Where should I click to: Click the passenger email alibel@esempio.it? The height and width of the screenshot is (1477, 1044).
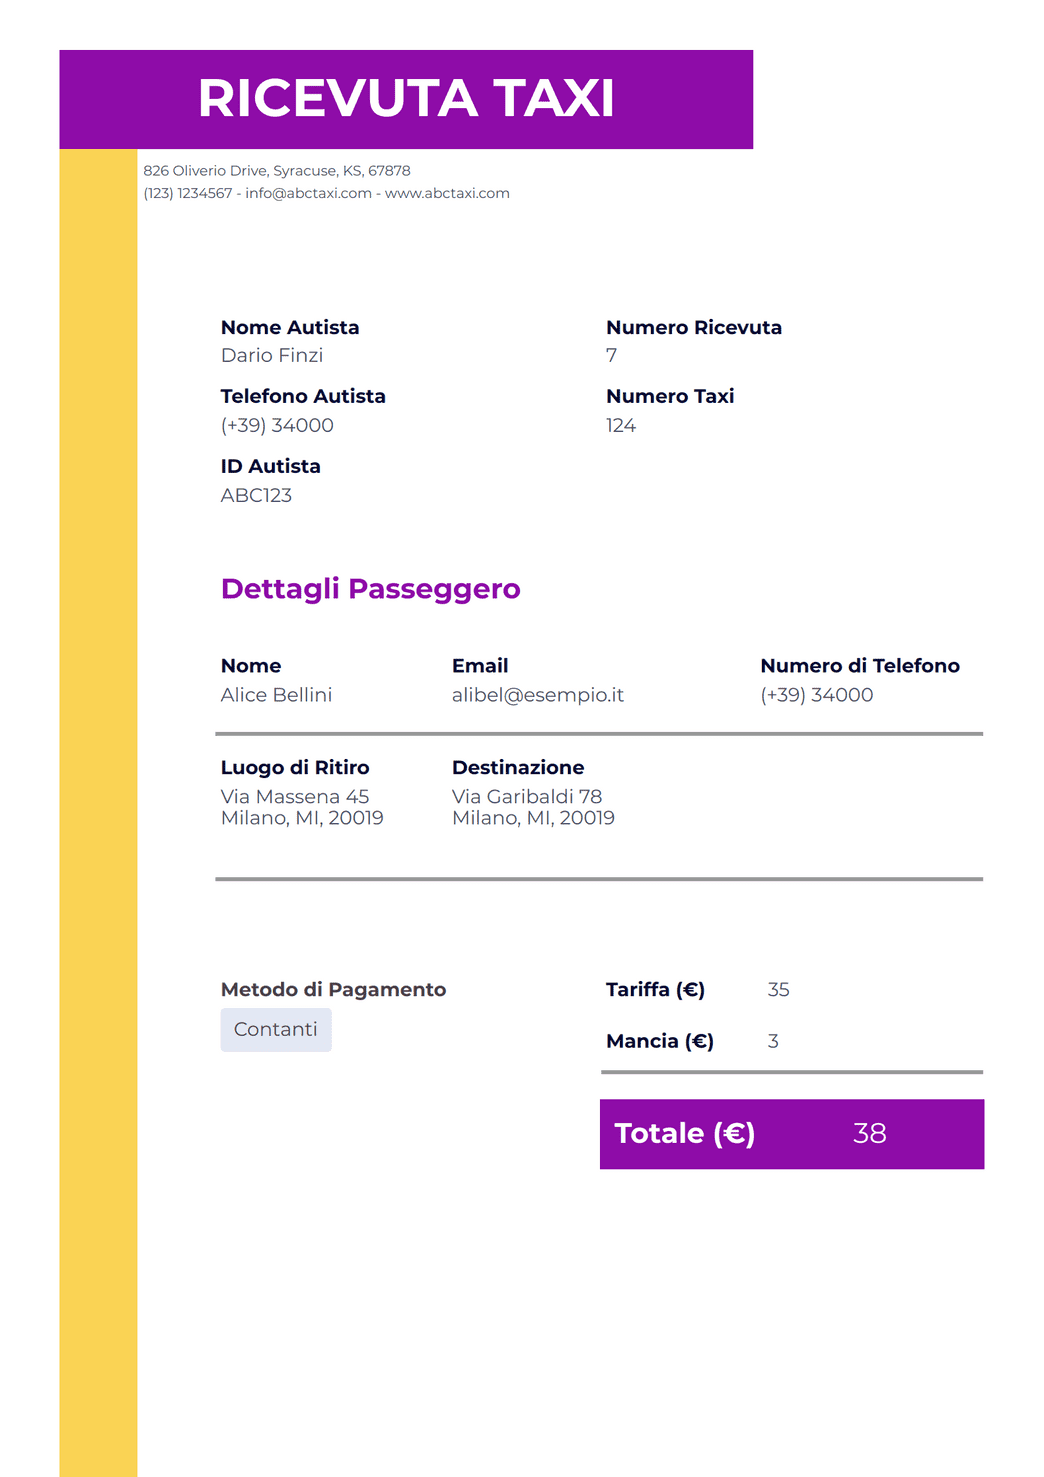click(538, 695)
